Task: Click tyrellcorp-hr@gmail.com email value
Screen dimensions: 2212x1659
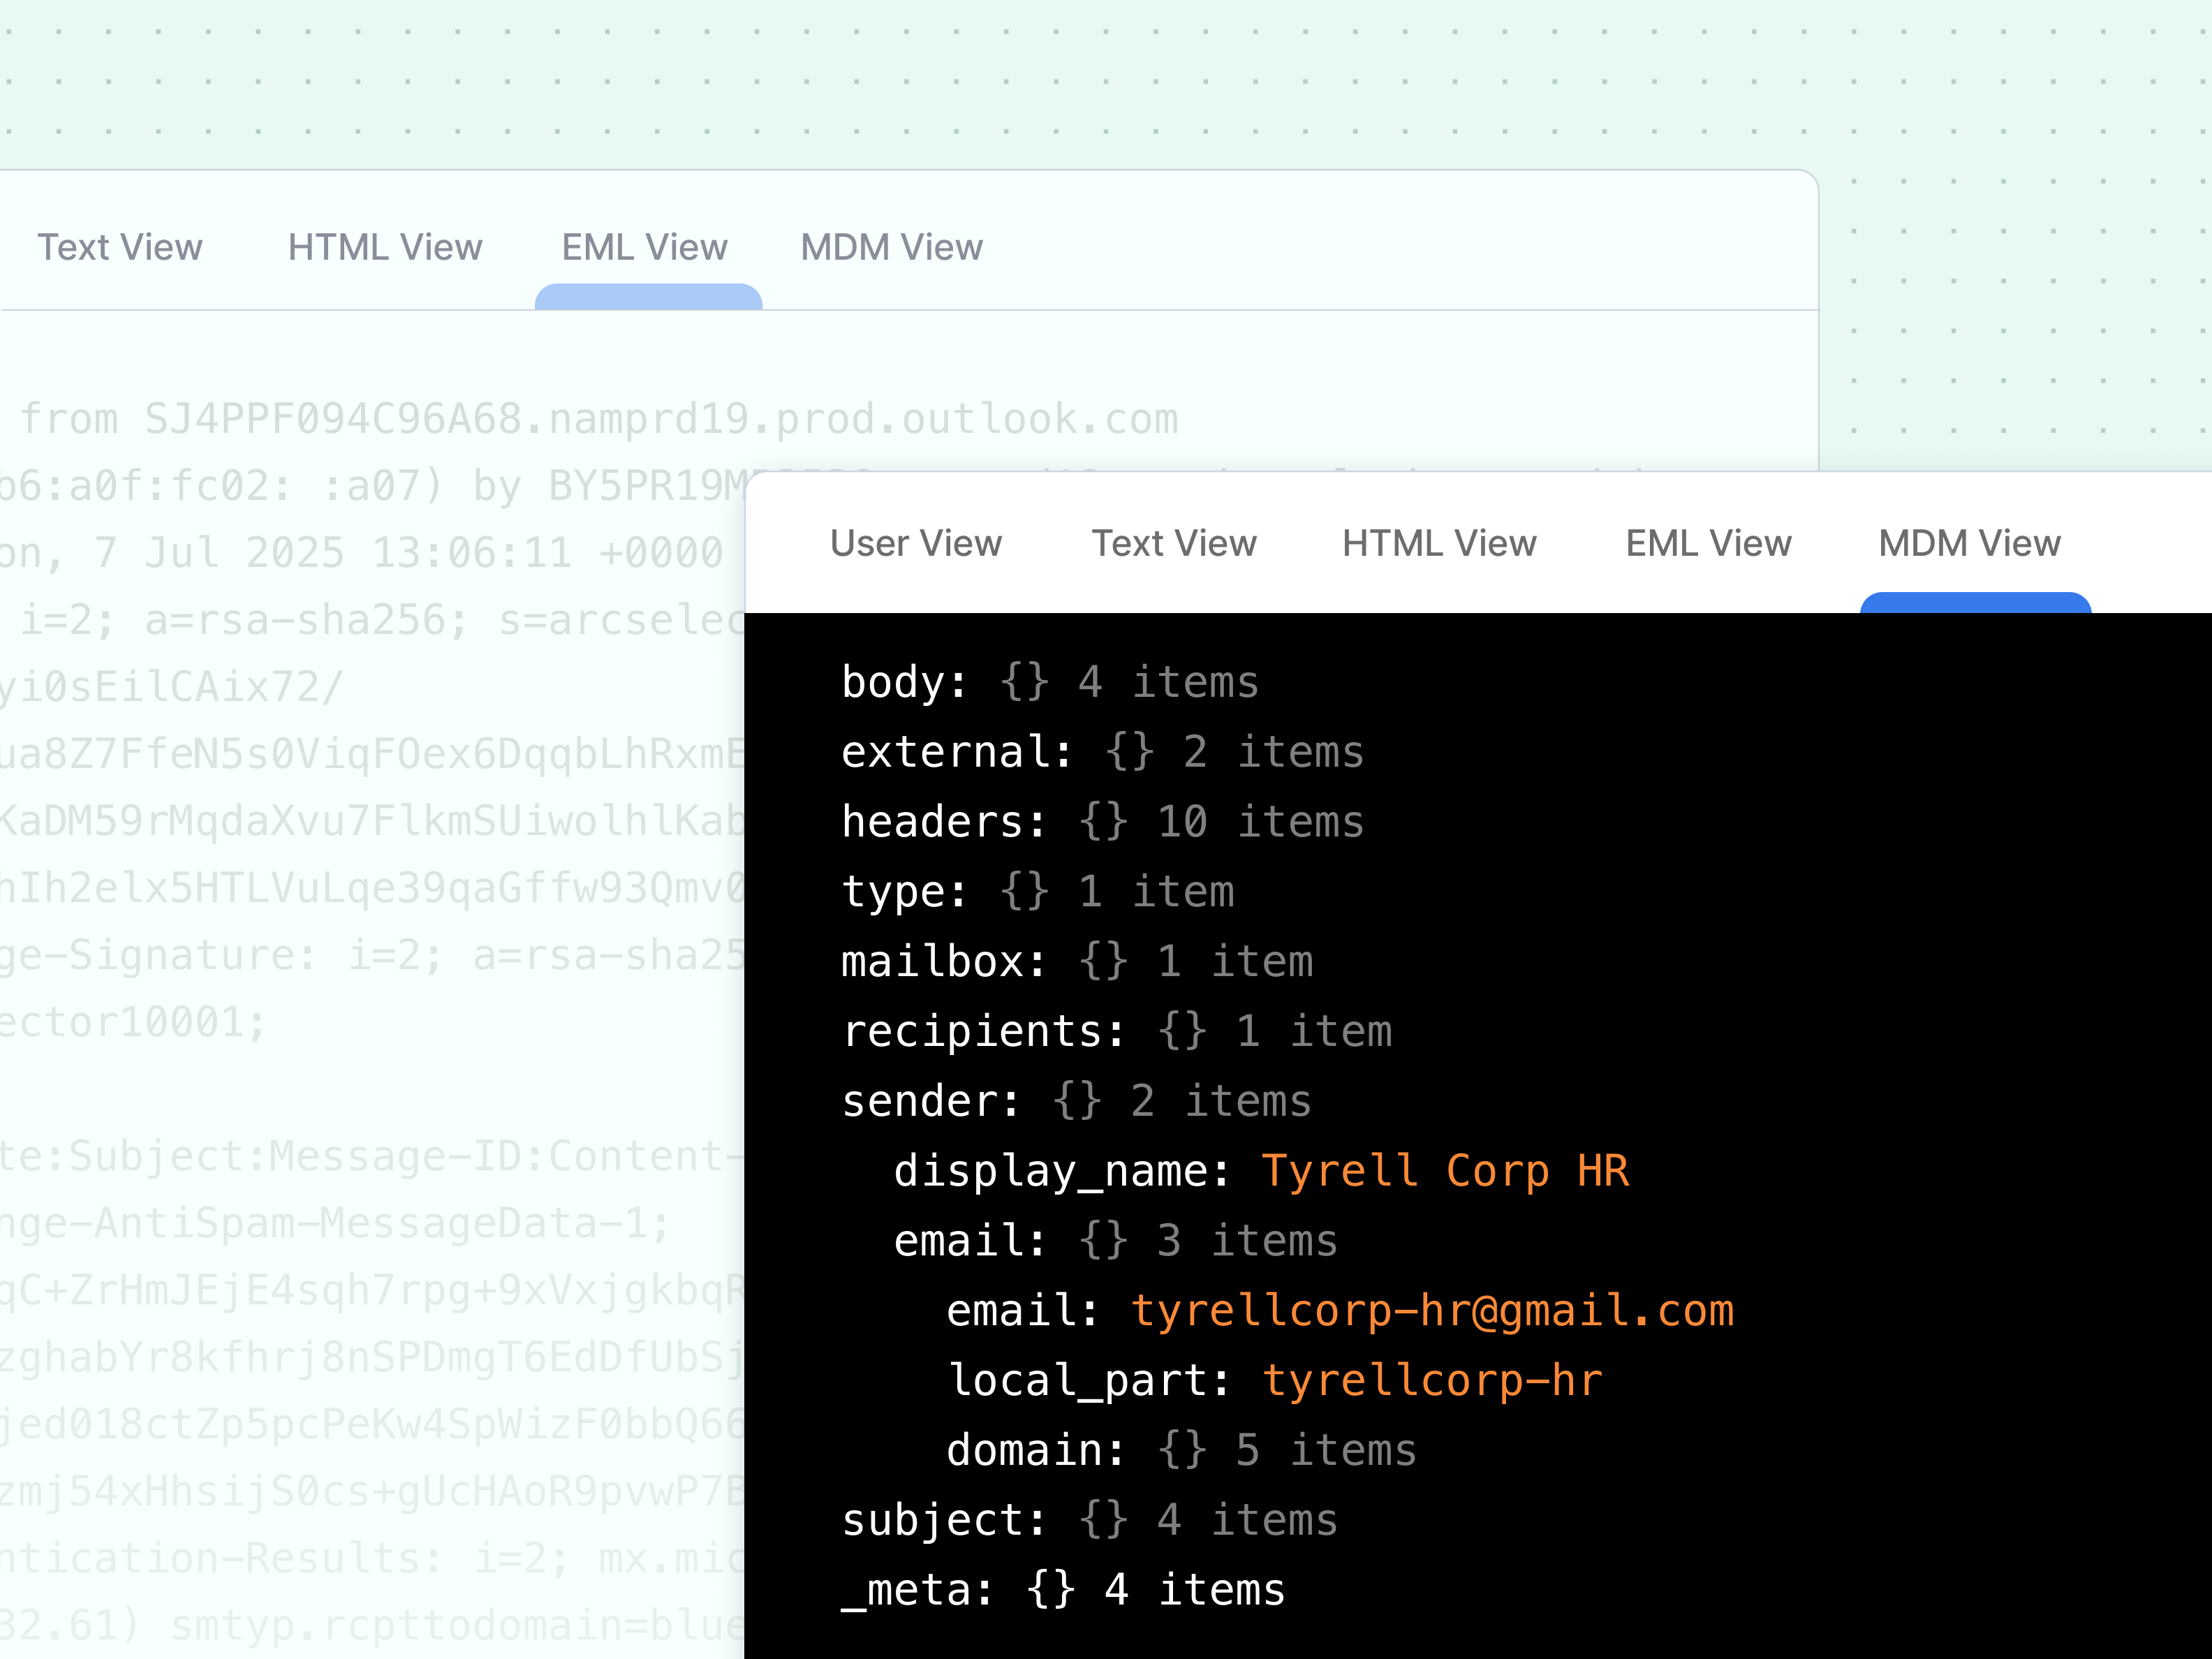Action: 1432,1311
